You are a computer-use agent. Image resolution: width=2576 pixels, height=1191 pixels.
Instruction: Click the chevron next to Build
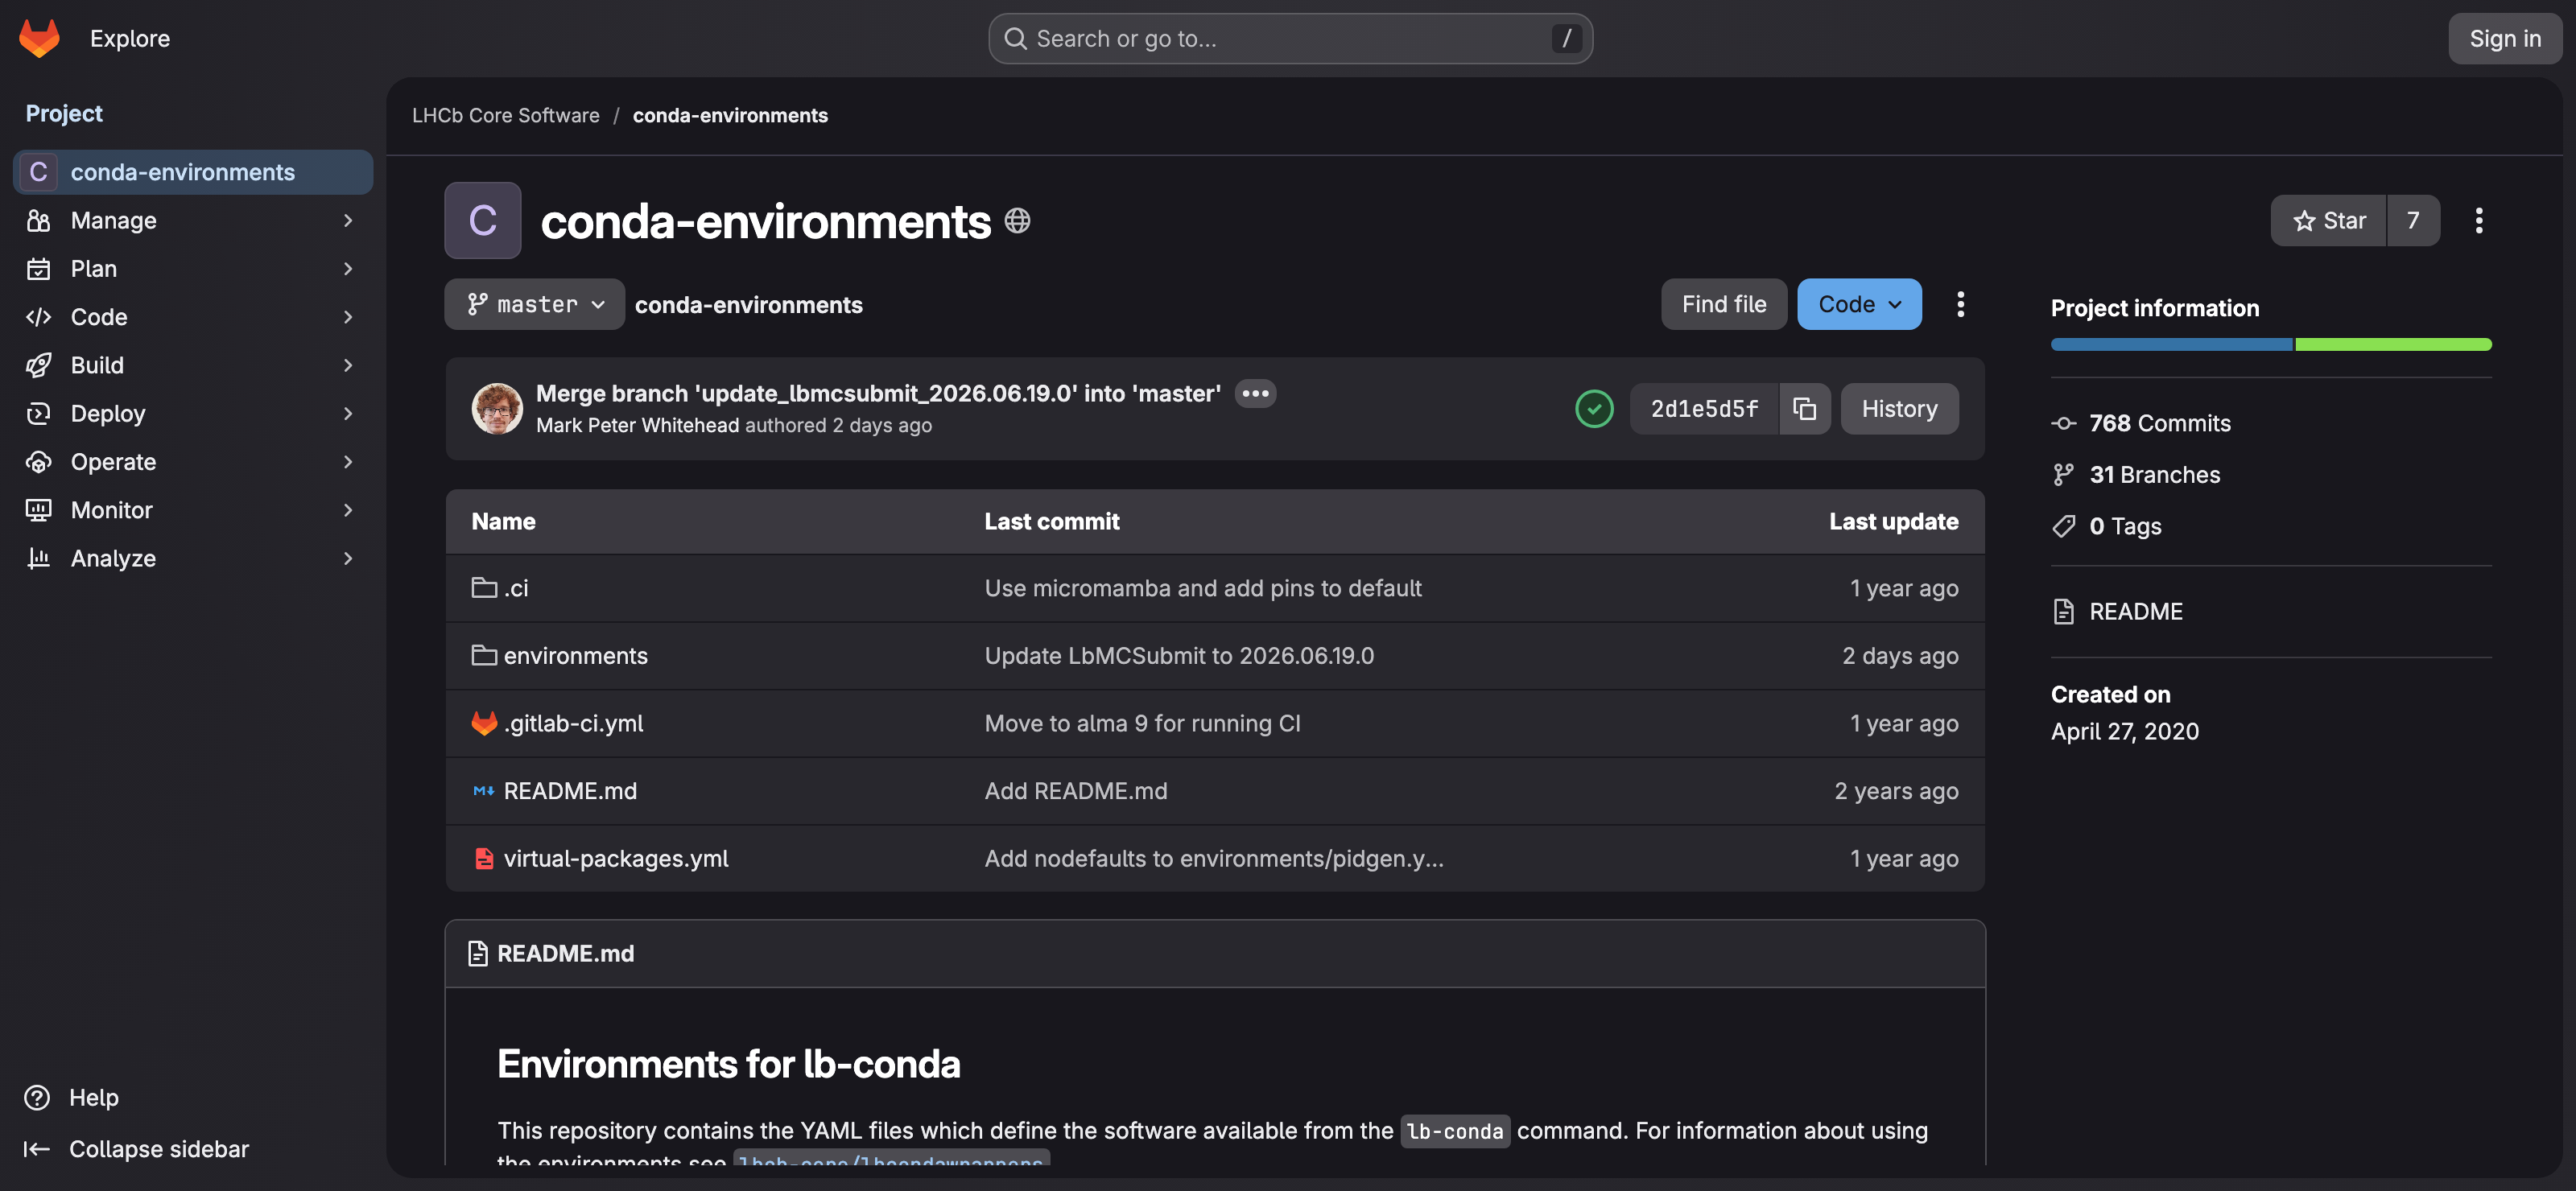point(348,365)
